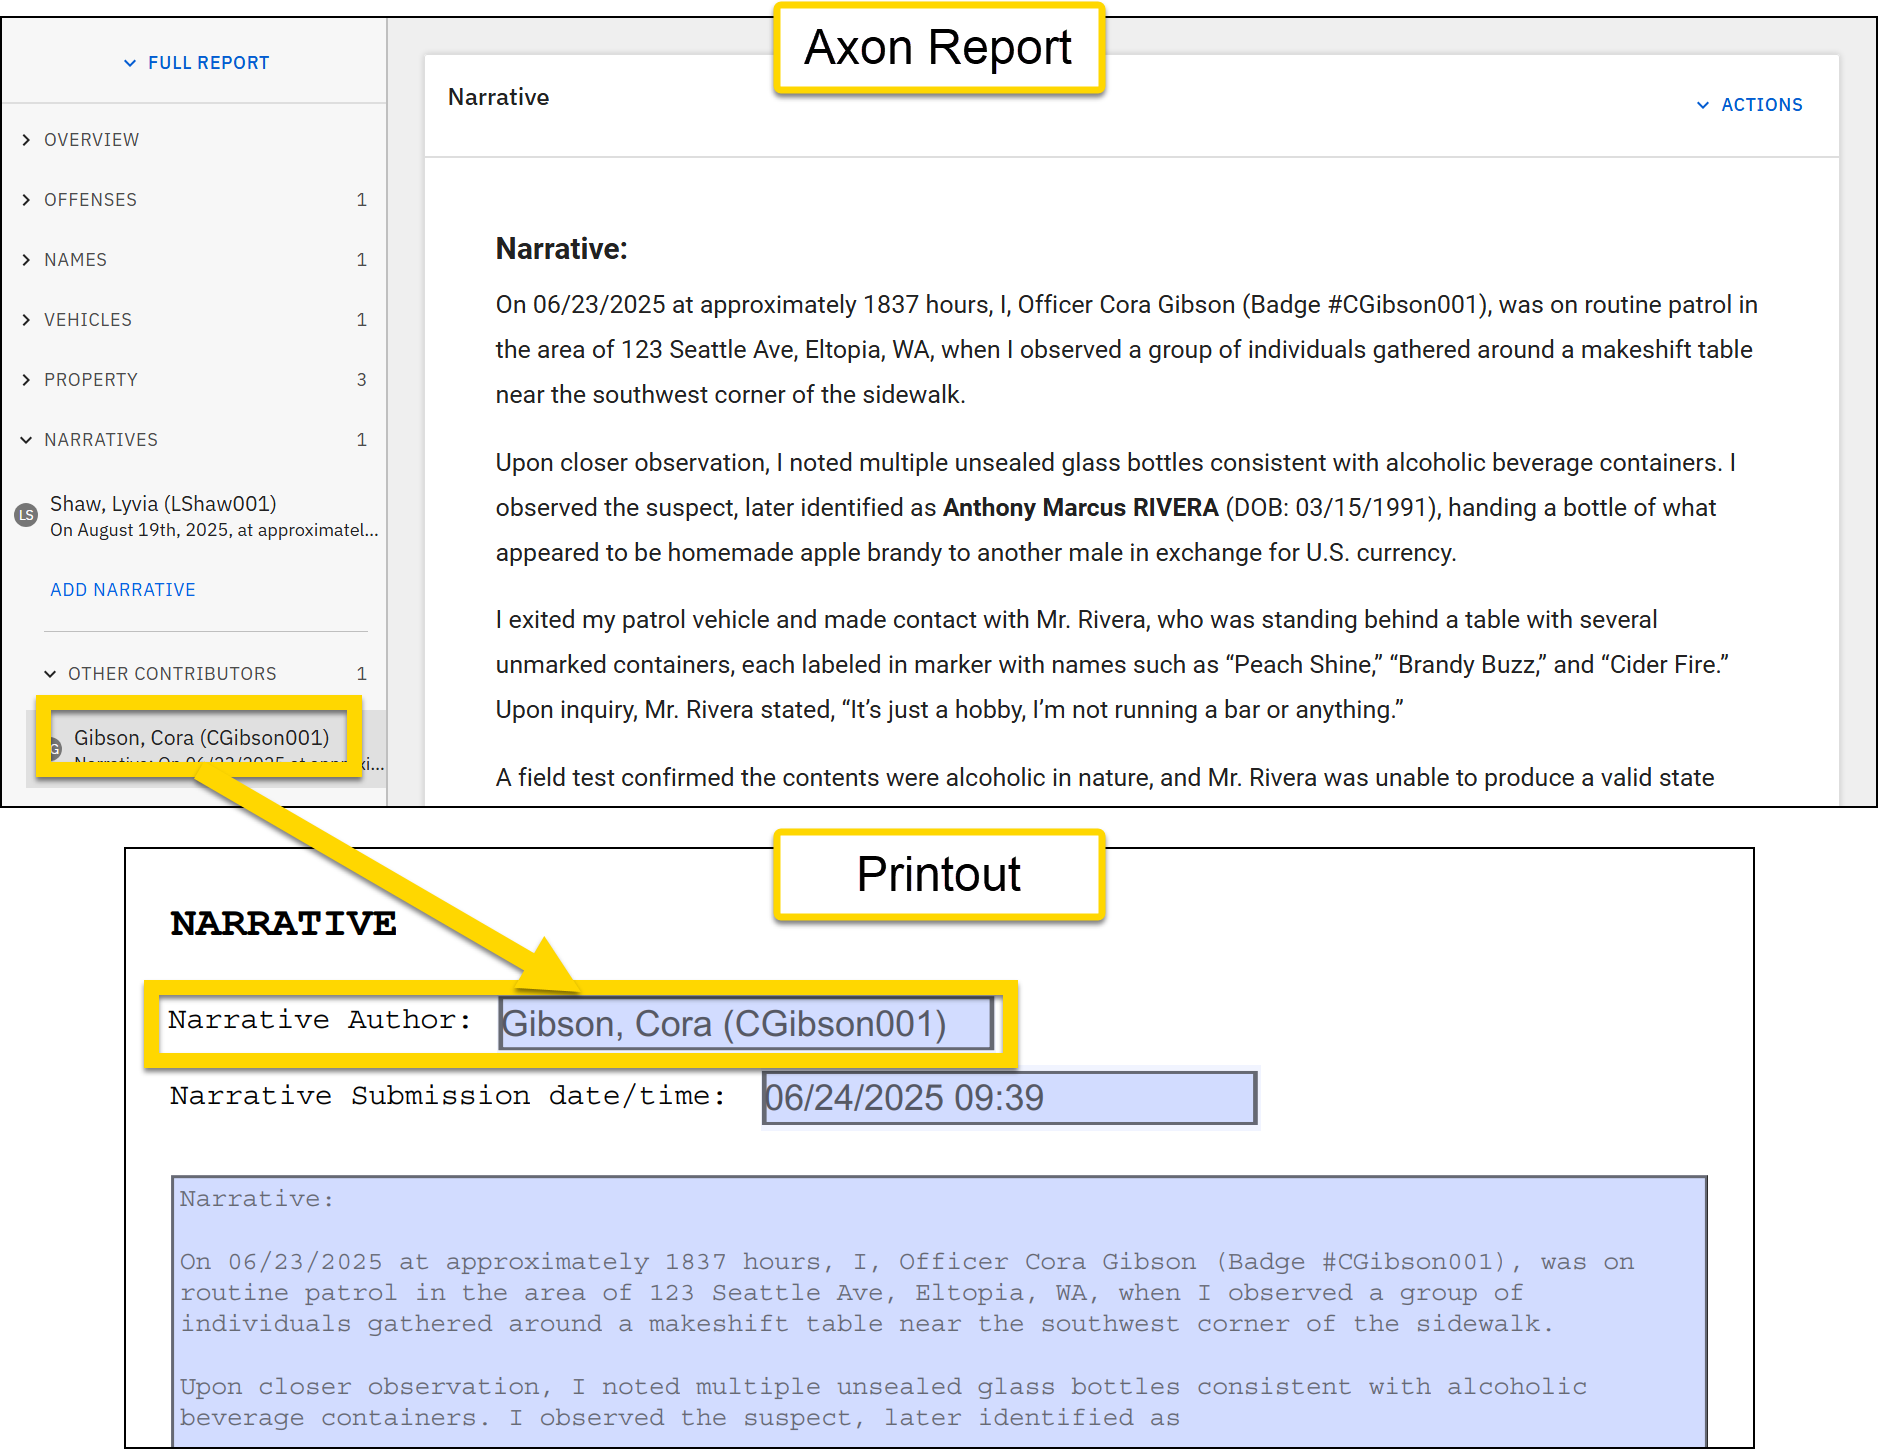The height and width of the screenshot is (1449, 1878).
Task: Expand the PROPERTY section
Action: [27, 379]
